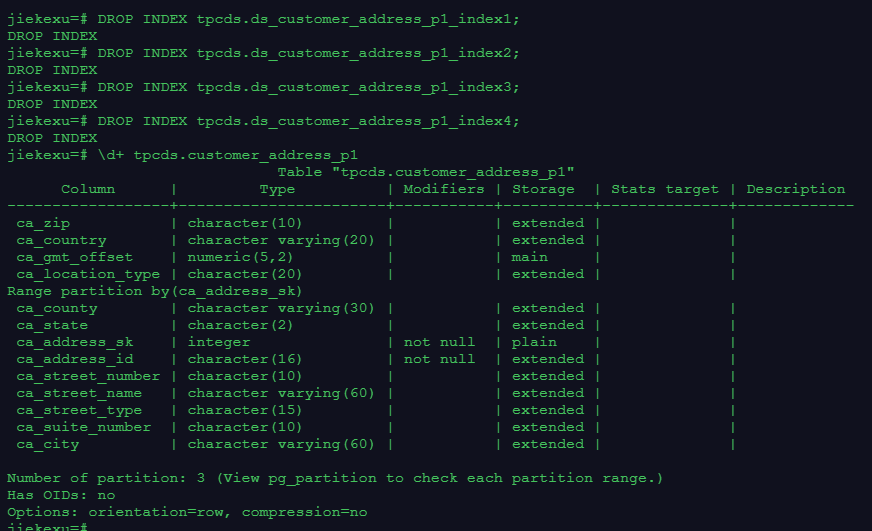Click the Number of partition: 3 line
This screenshot has height=531, width=872.
[335, 478]
